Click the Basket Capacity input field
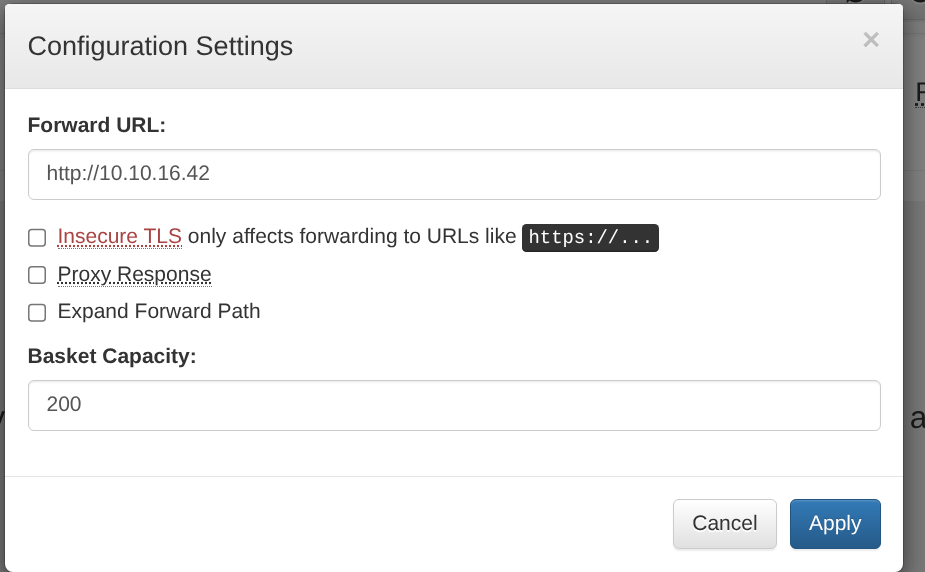 [x=454, y=405]
